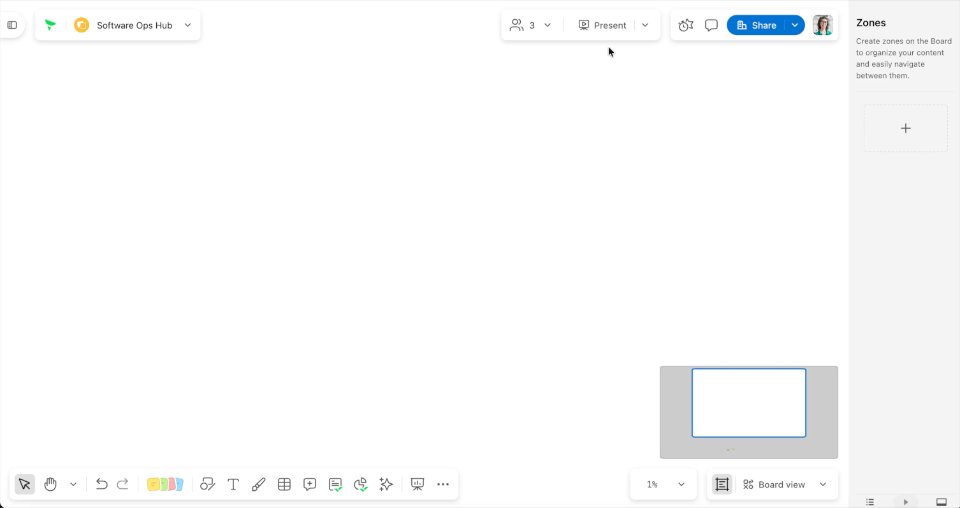Expand the Share button dropdown arrow
960x508 pixels.
coord(795,25)
